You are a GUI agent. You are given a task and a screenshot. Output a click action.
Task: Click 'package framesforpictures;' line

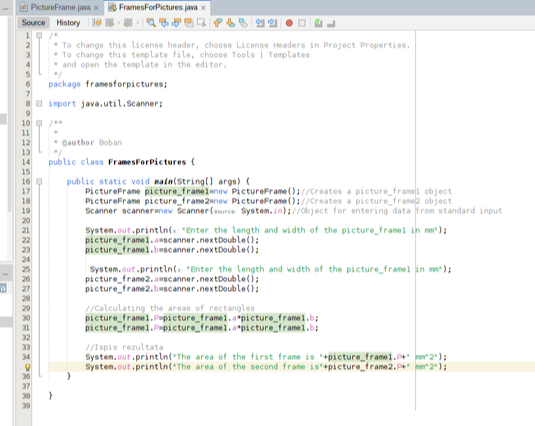(108, 84)
